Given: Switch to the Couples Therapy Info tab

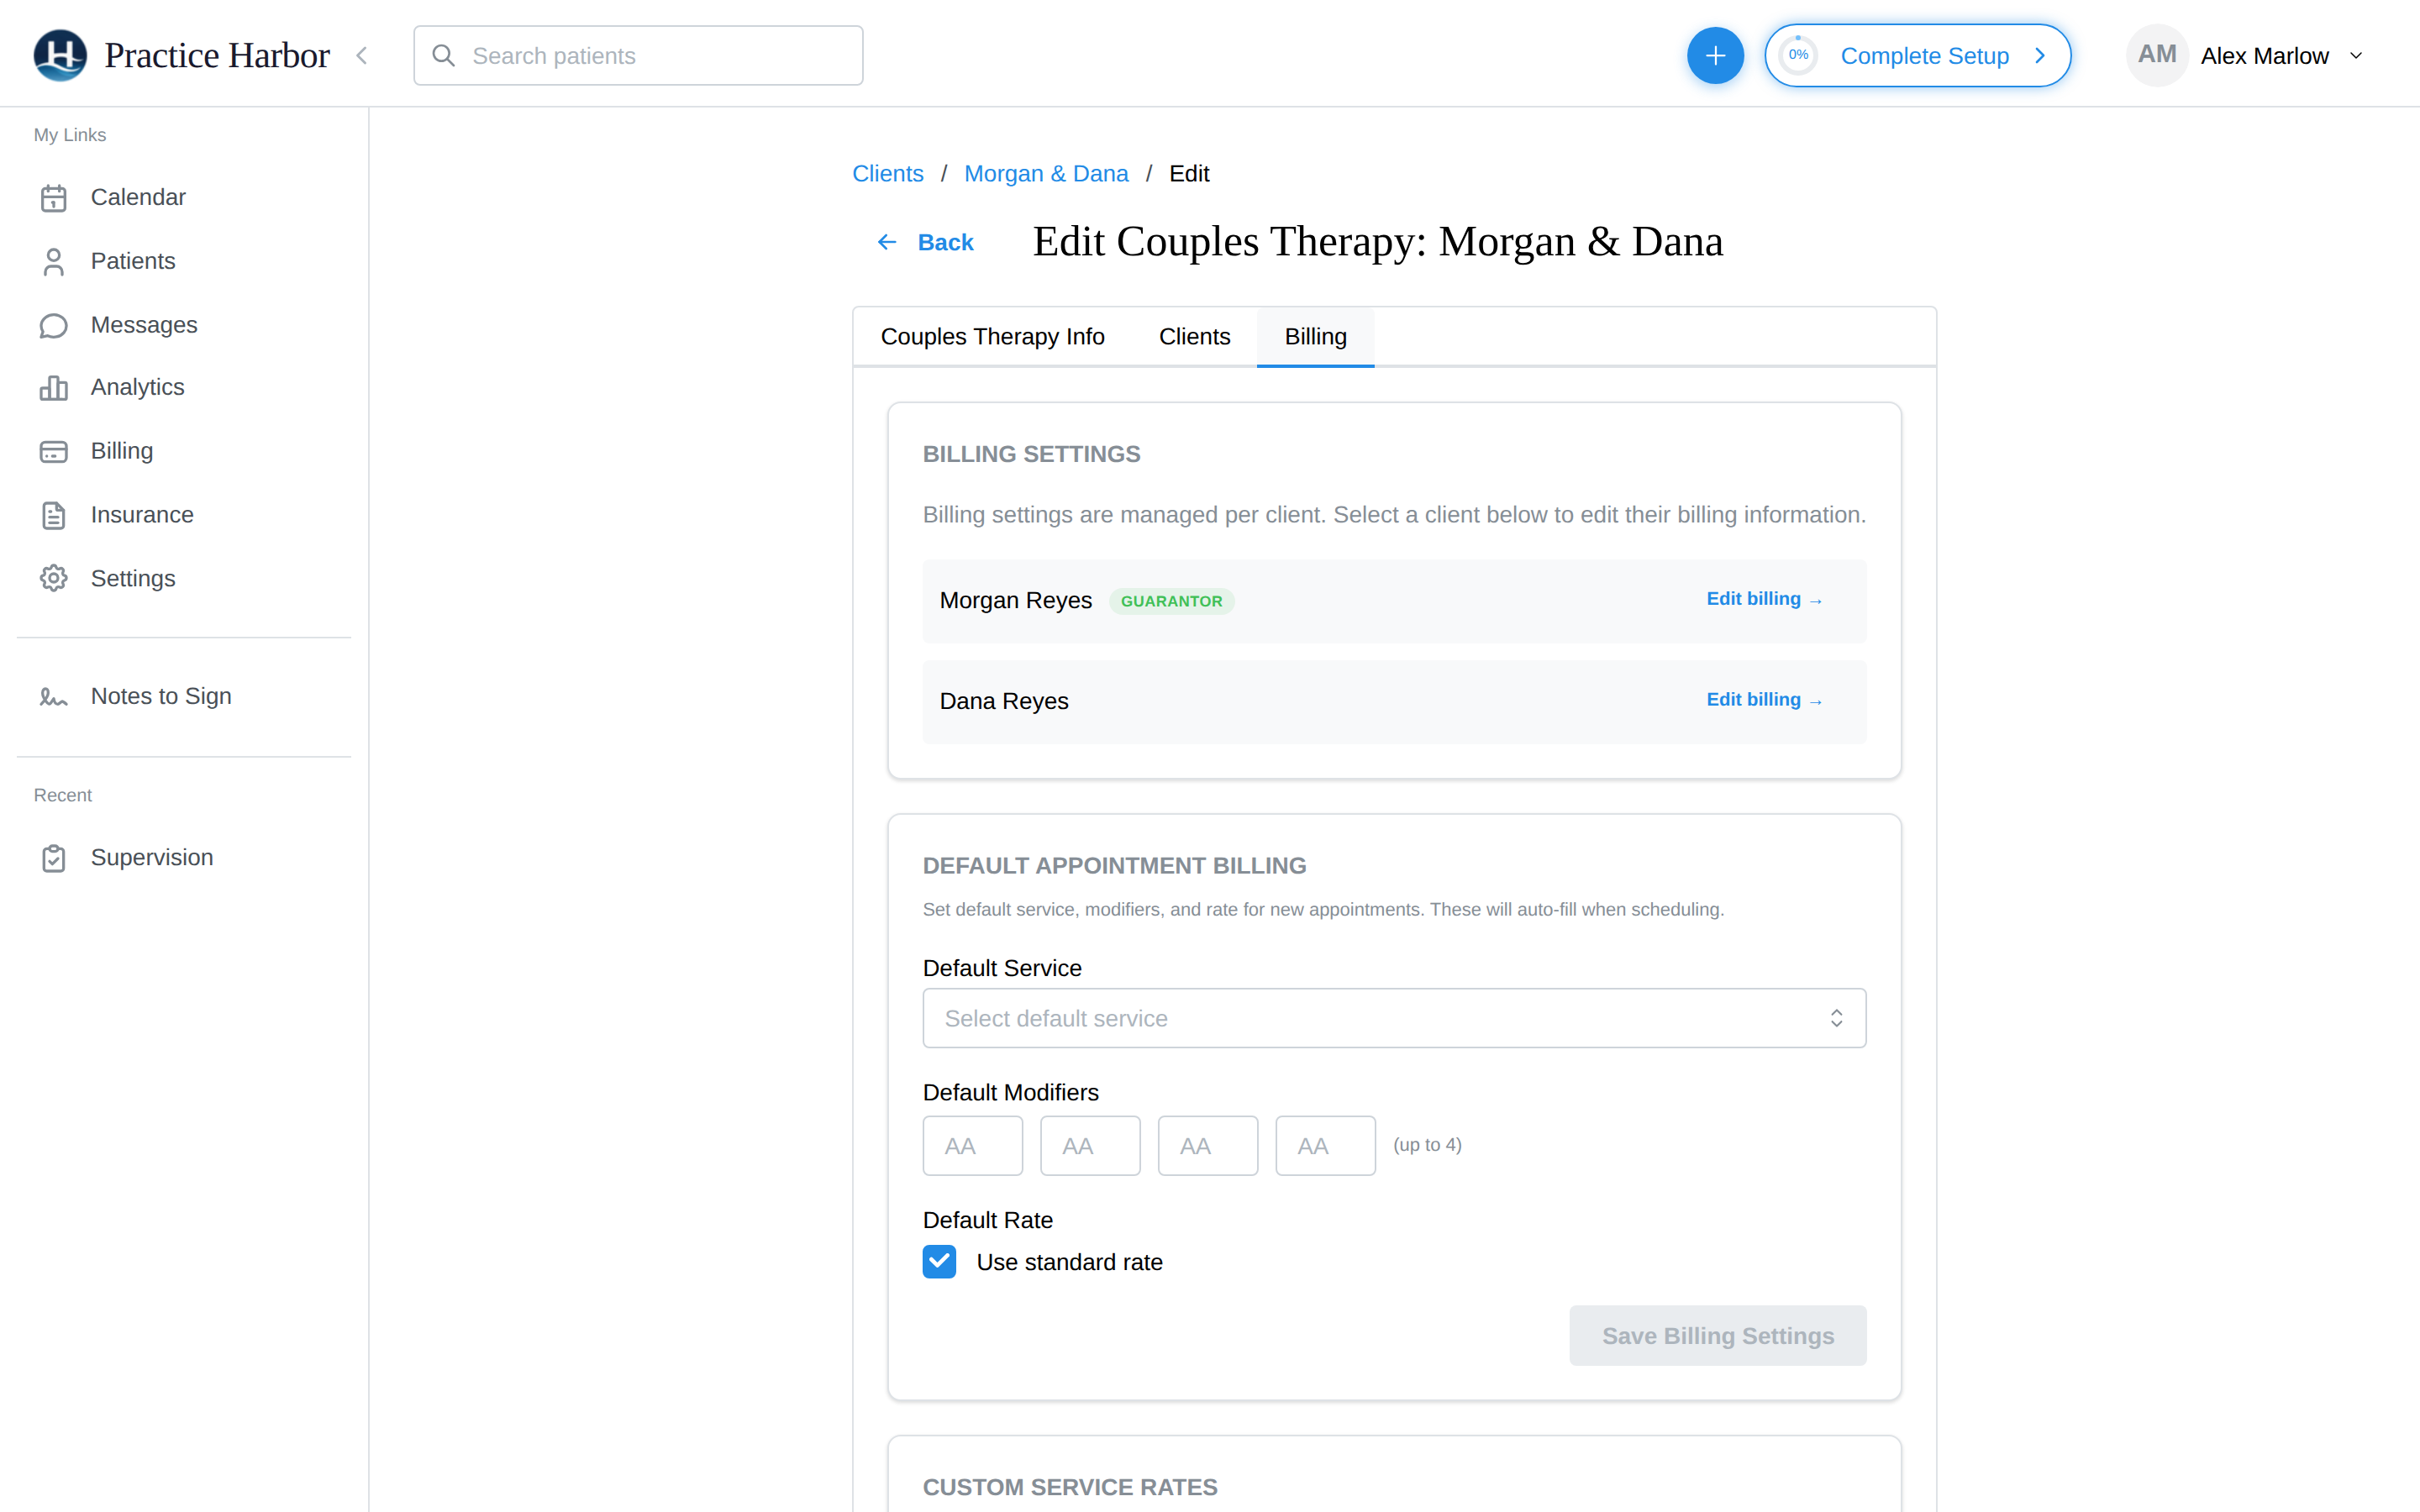Looking at the screenshot, I should pos(992,337).
